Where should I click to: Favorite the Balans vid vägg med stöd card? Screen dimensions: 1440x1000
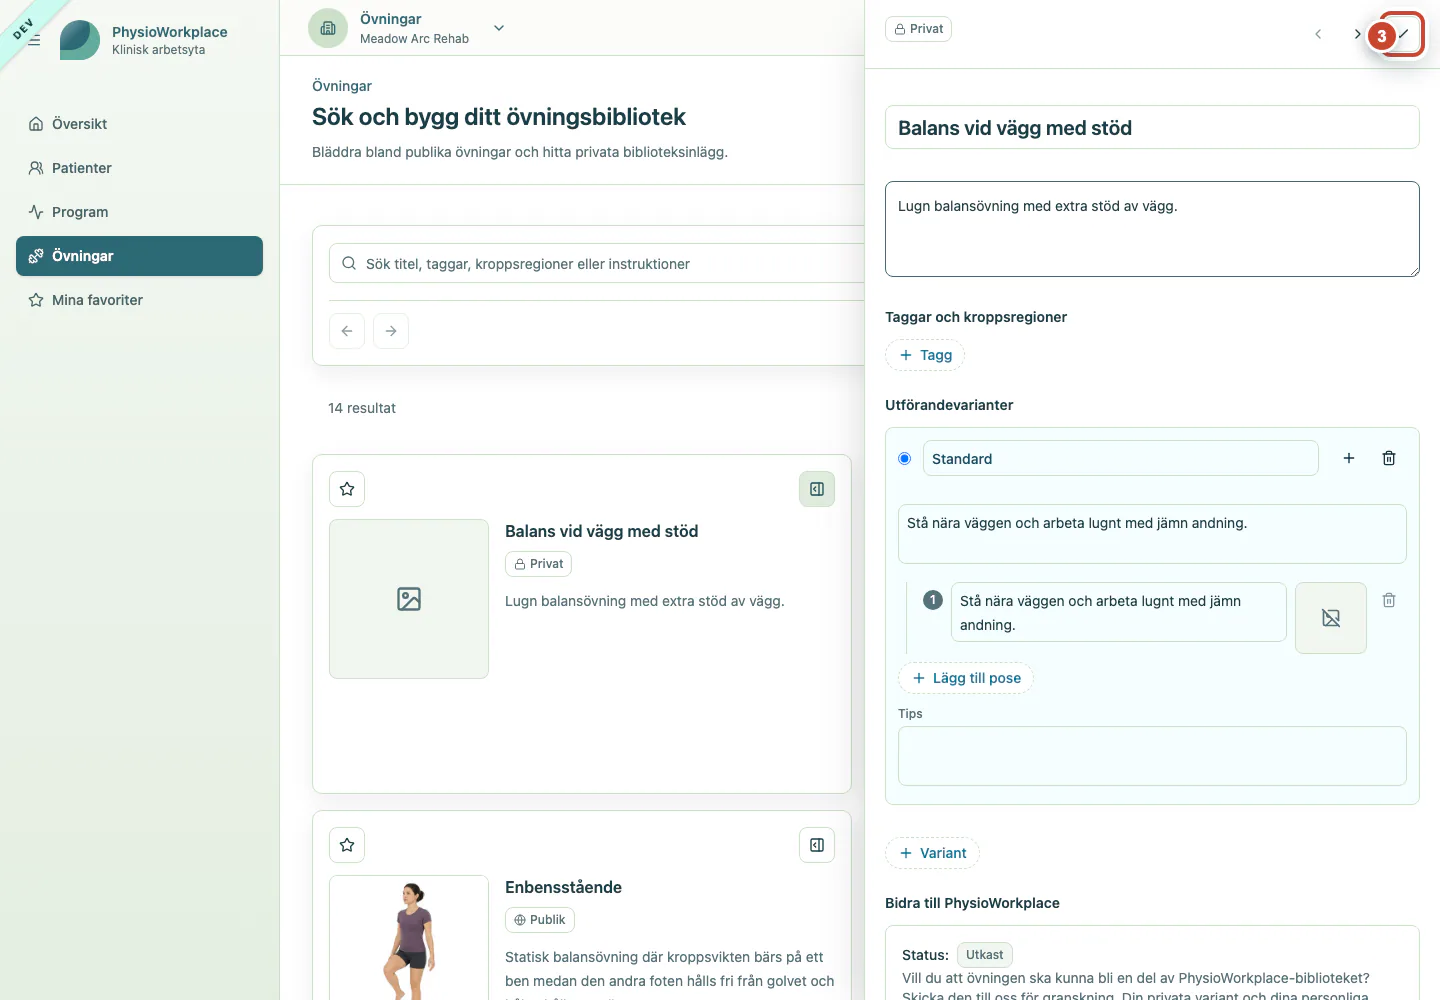click(x=347, y=489)
